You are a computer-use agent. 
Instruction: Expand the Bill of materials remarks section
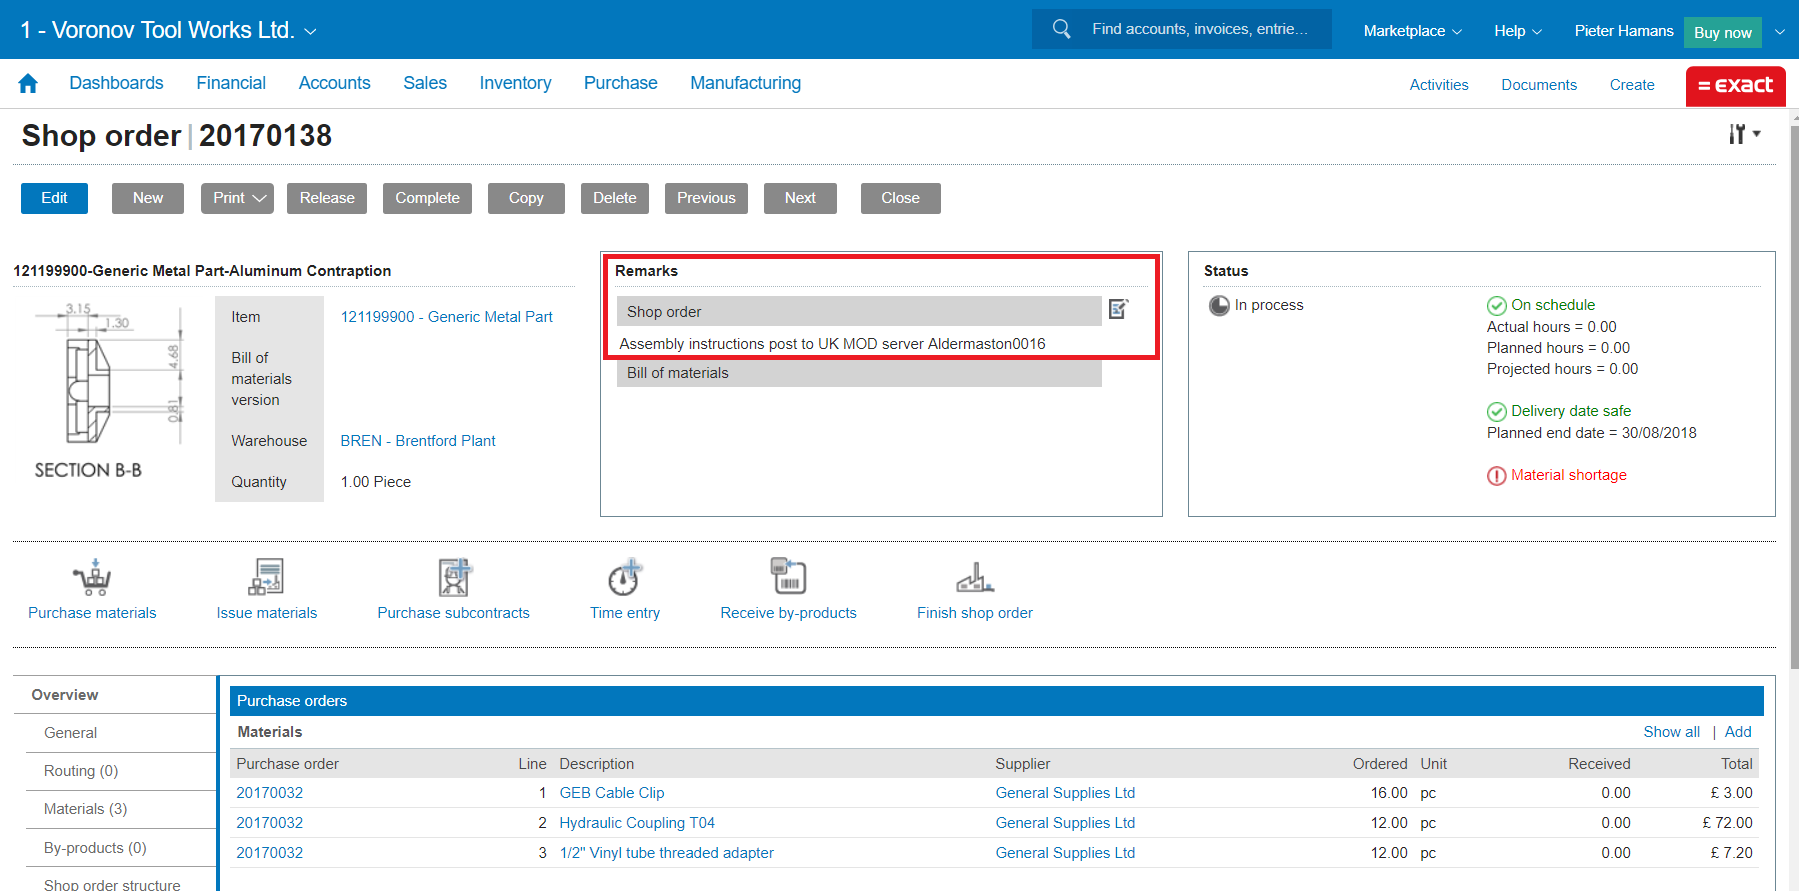858,373
